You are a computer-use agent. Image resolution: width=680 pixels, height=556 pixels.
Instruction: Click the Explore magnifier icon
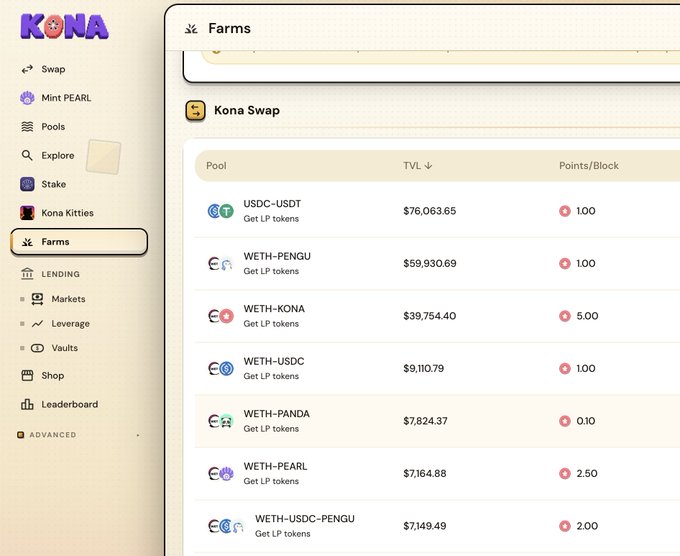point(27,155)
